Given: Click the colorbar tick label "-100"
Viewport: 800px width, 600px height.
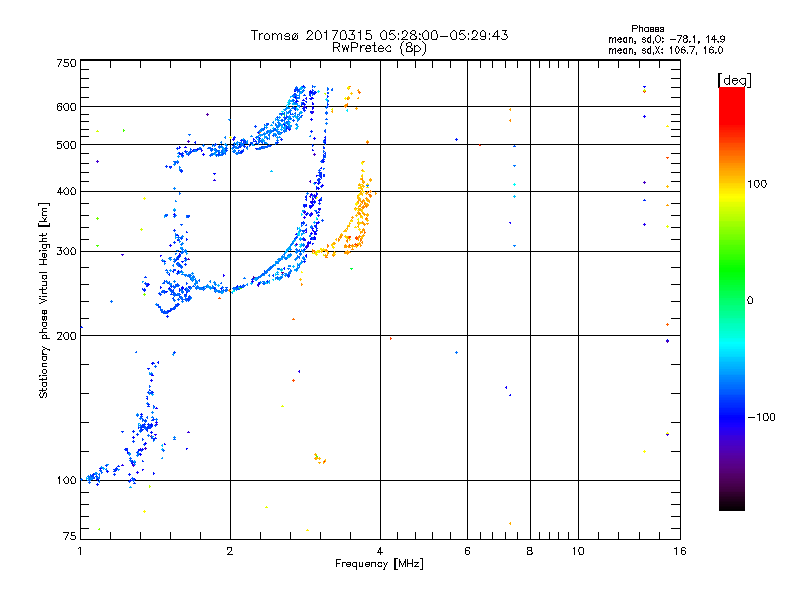Looking at the screenshot, I should pos(761,417).
